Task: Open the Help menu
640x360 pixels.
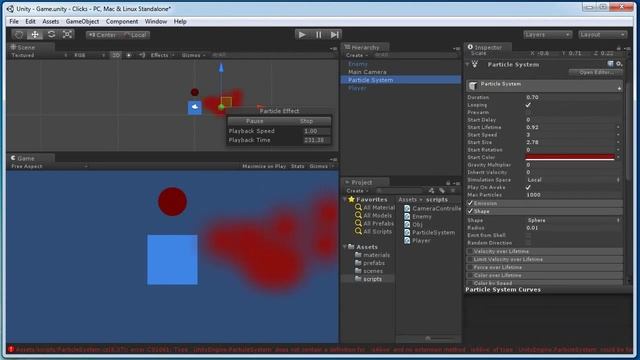Action: point(180,21)
